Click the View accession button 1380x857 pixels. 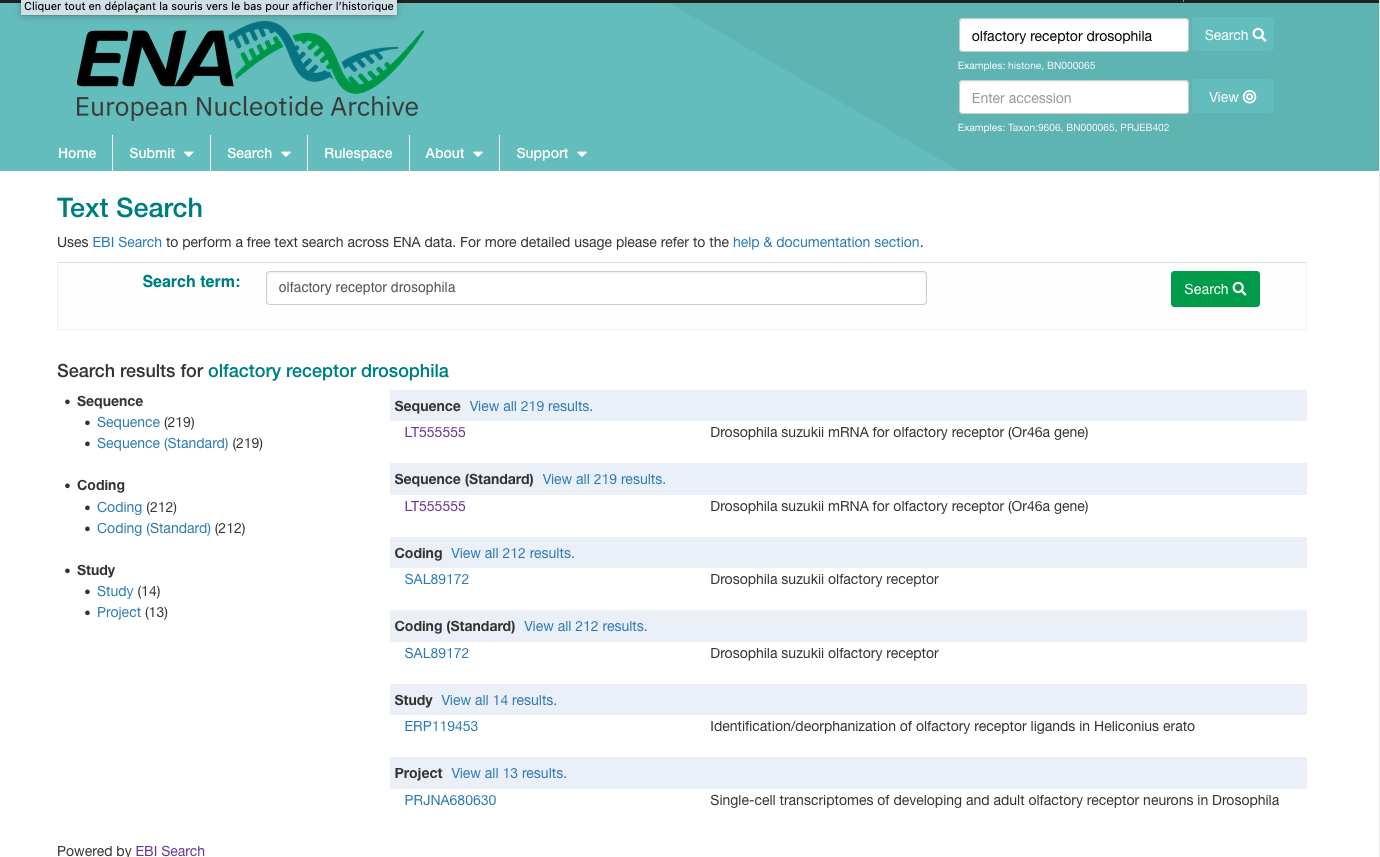[1232, 97]
